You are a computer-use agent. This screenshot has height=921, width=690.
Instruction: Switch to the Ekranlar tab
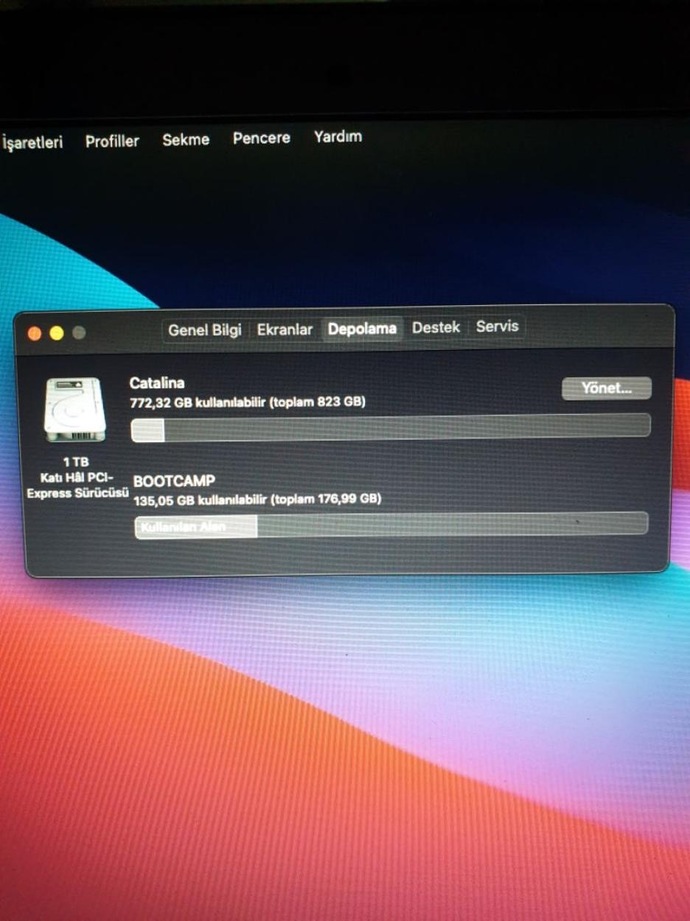click(x=285, y=330)
